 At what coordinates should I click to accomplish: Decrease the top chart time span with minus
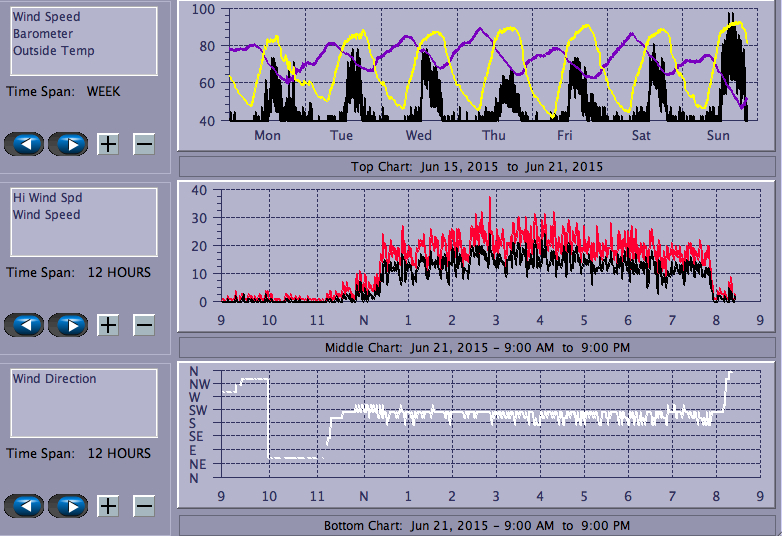coord(144,144)
